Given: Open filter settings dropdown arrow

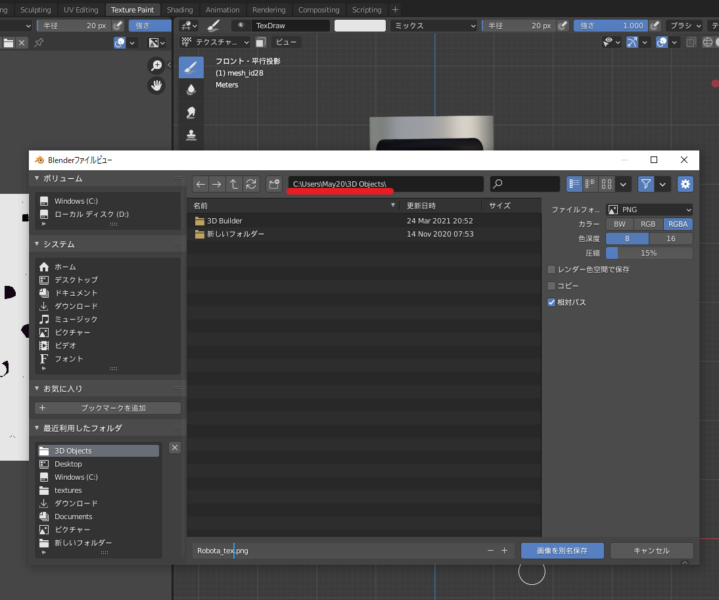Looking at the screenshot, I should pos(663,184).
